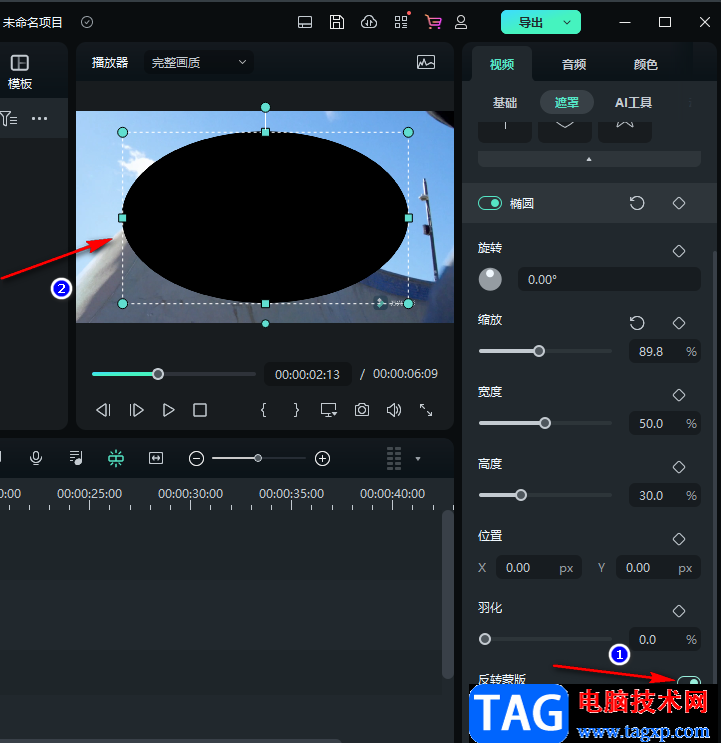Click the 宽度 slider handle

tap(545, 423)
